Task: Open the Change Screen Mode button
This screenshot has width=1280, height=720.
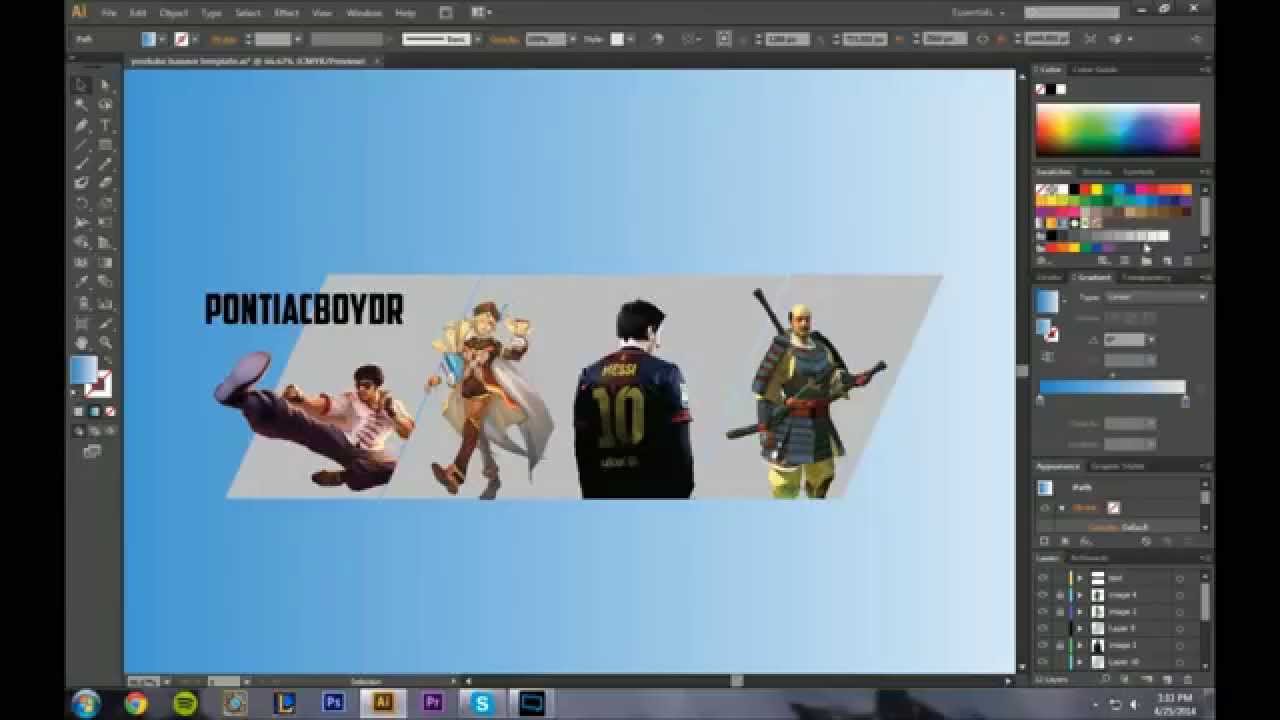Action: (x=92, y=452)
